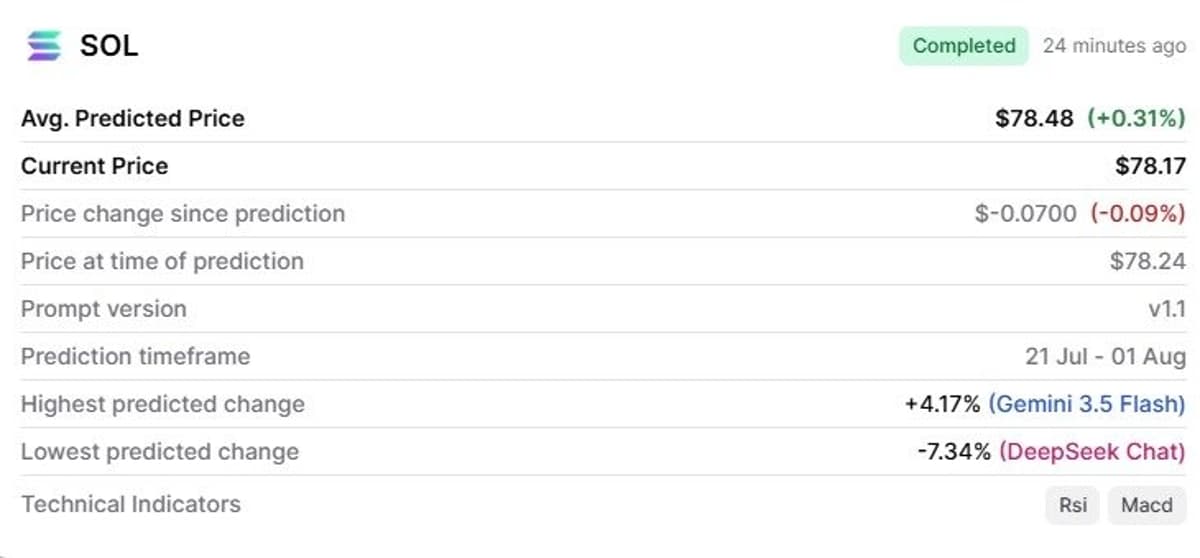1200x558 pixels.
Task: Click the -0.09% red change percentage
Action: [1138, 213]
